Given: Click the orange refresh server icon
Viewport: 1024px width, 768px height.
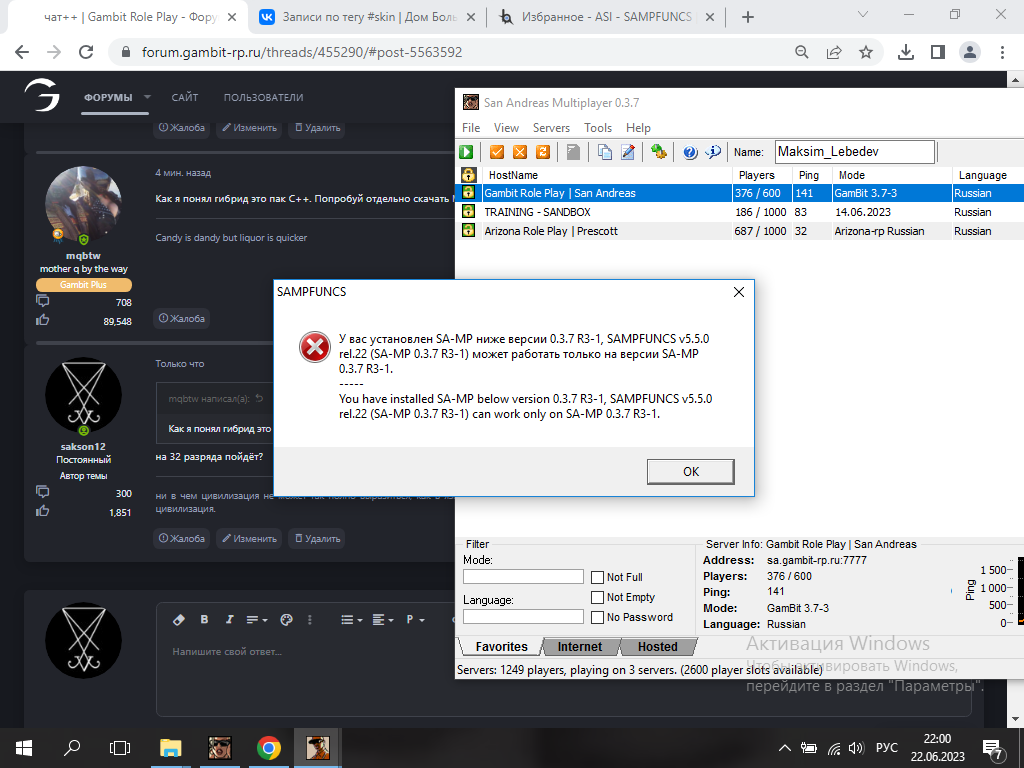Looking at the screenshot, I should tap(543, 152).
